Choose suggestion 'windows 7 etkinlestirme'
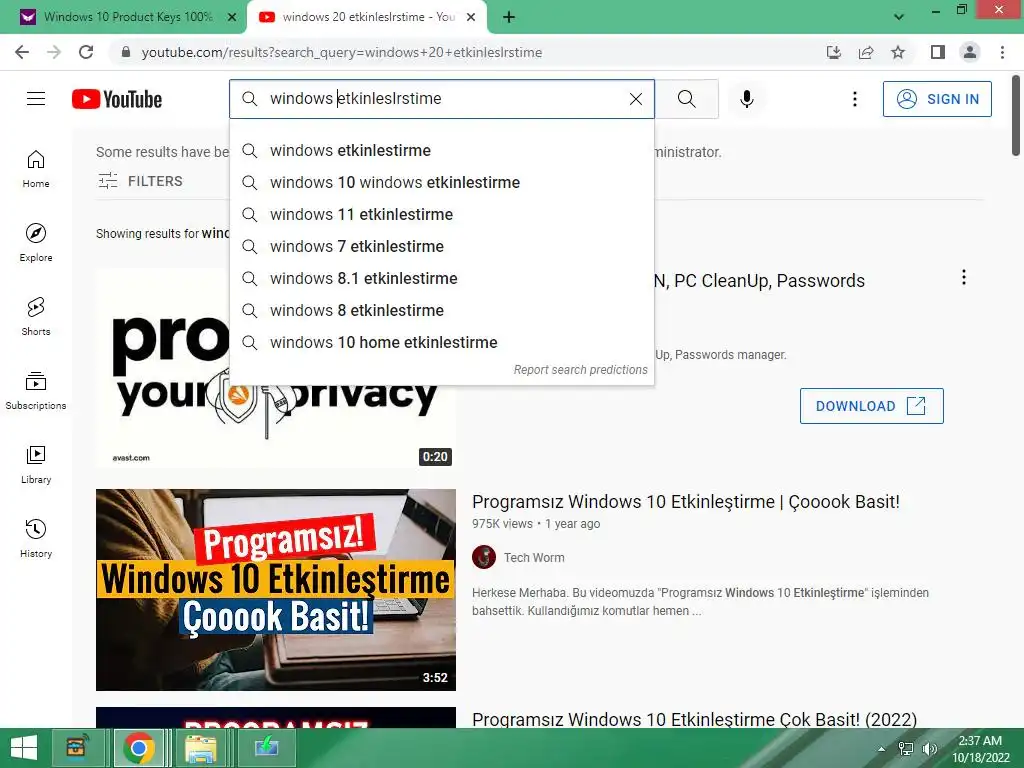 441,247
